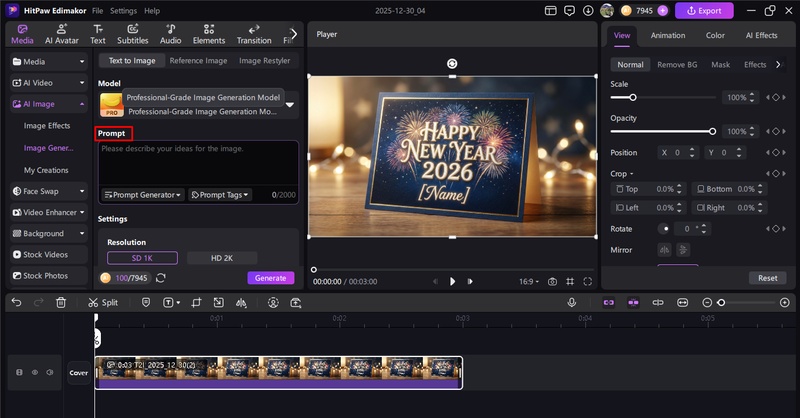Open Remove BG option

677,65
